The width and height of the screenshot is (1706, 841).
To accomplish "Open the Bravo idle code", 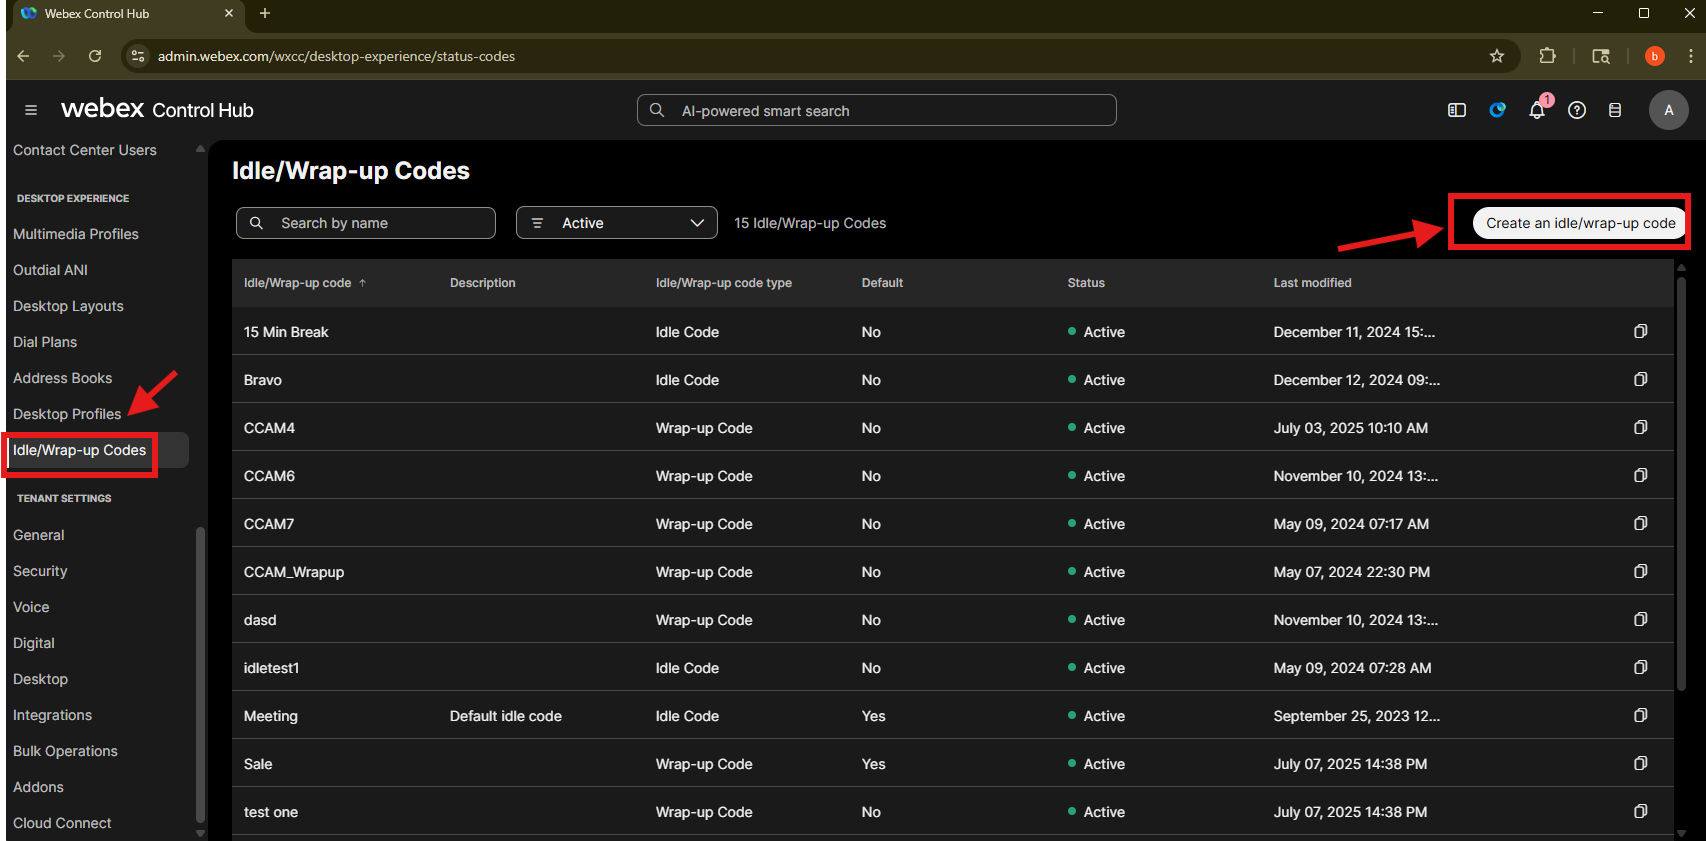I will [263, 380].
